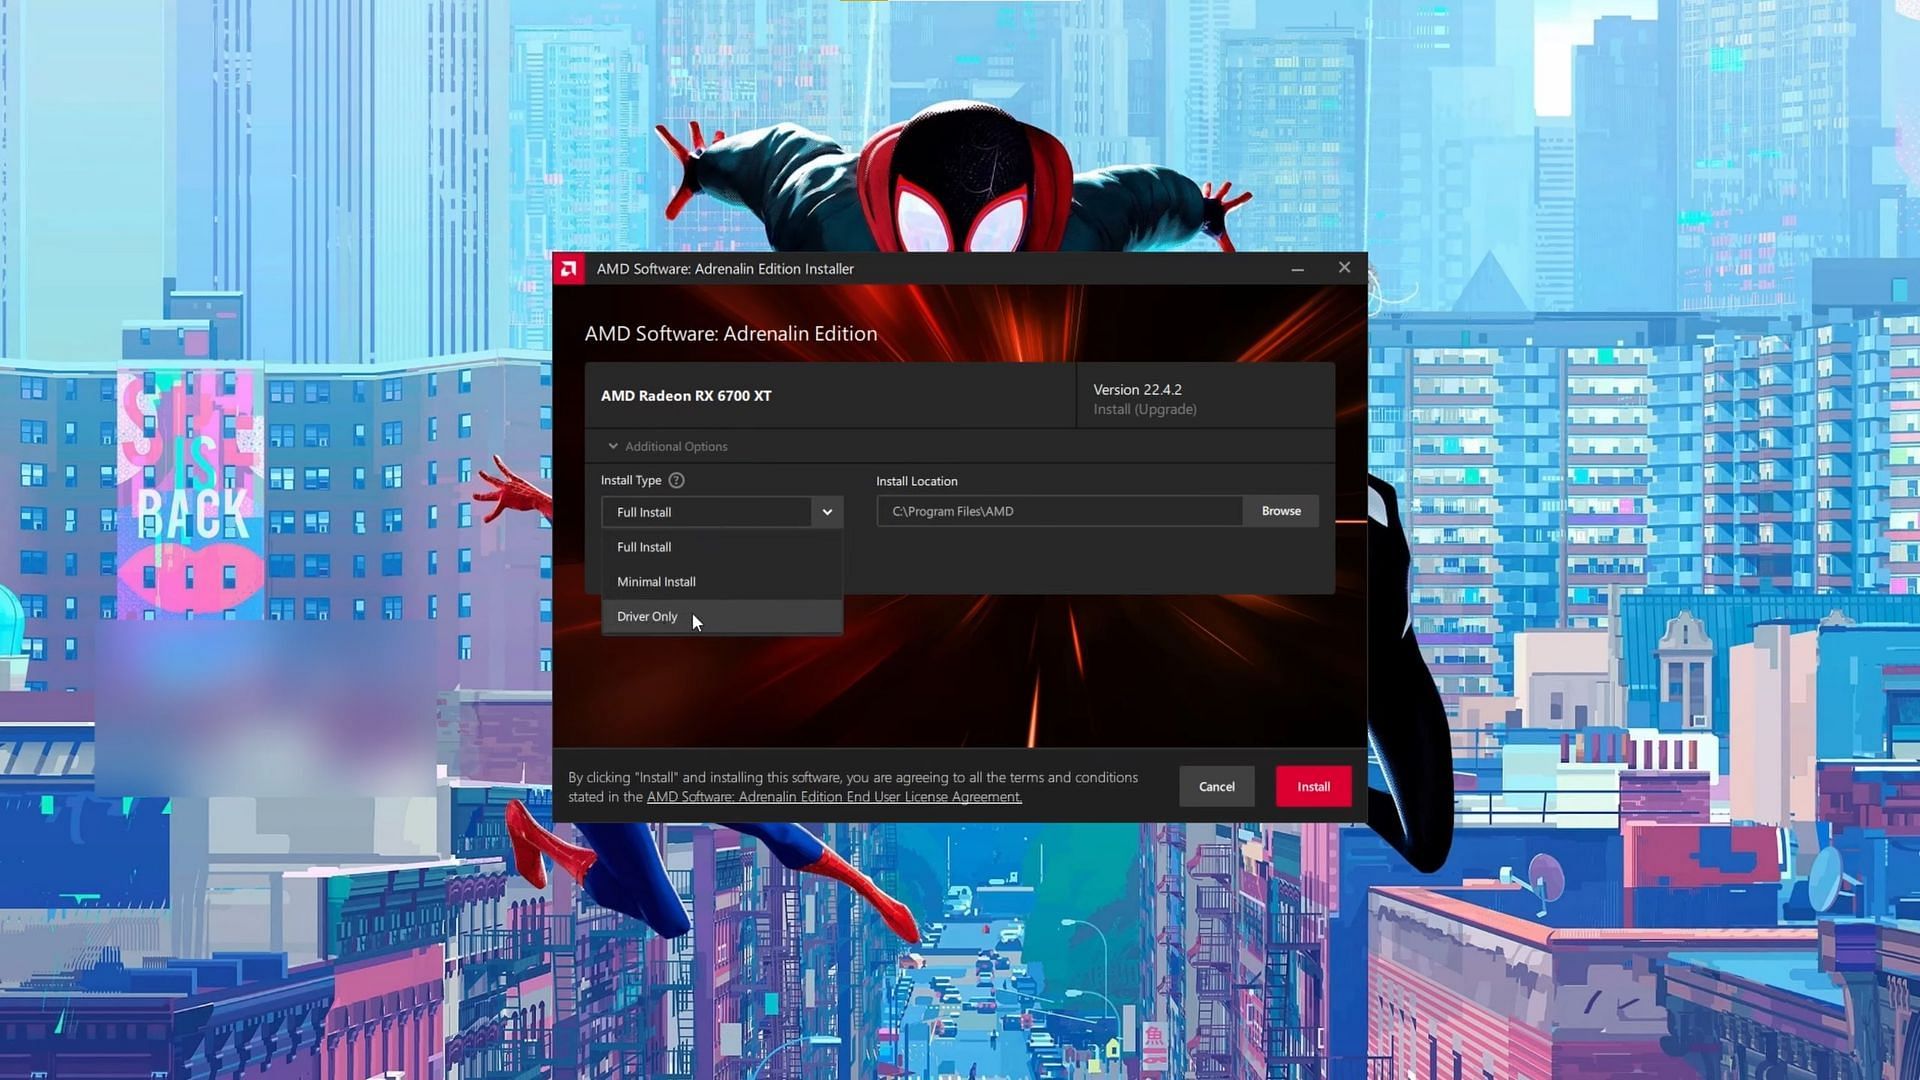The width and height of the screenshot is (1920, 1080).
Task: Click the AMD Software: Adrenalin Edition heading
Action: (731, 334)
